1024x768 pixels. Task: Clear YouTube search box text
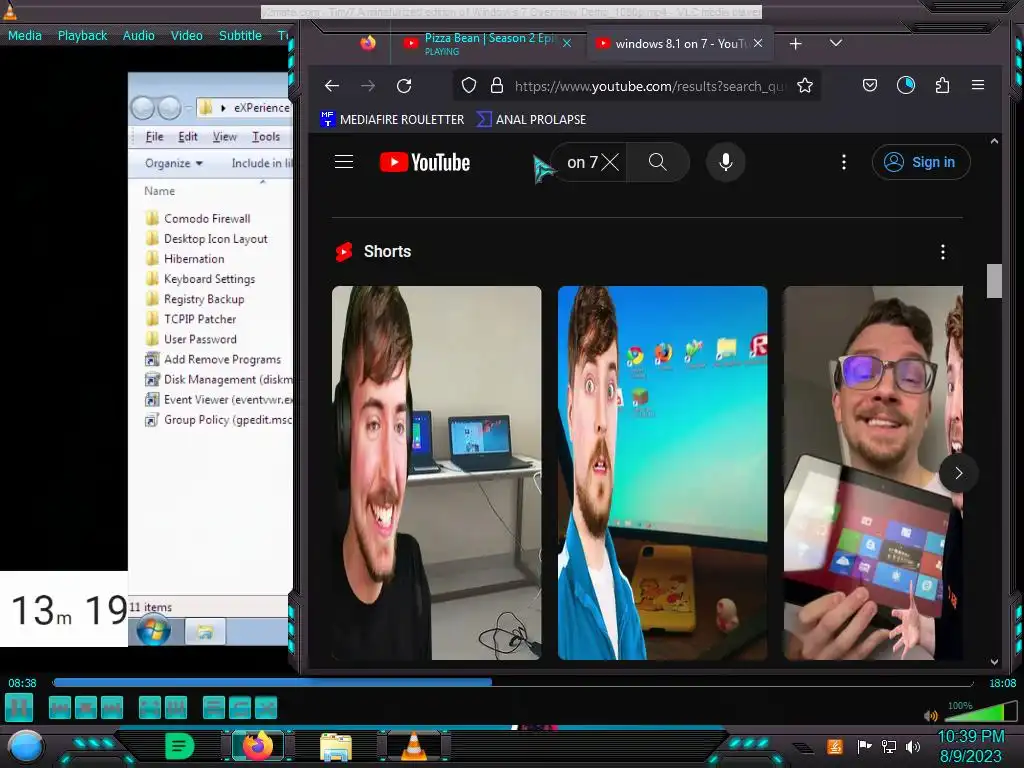pos(610,162)
